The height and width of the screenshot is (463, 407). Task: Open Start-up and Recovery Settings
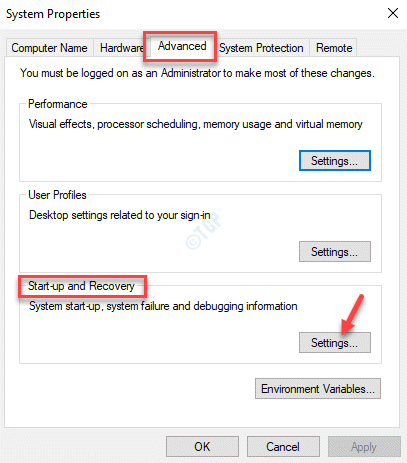point(335,343)
